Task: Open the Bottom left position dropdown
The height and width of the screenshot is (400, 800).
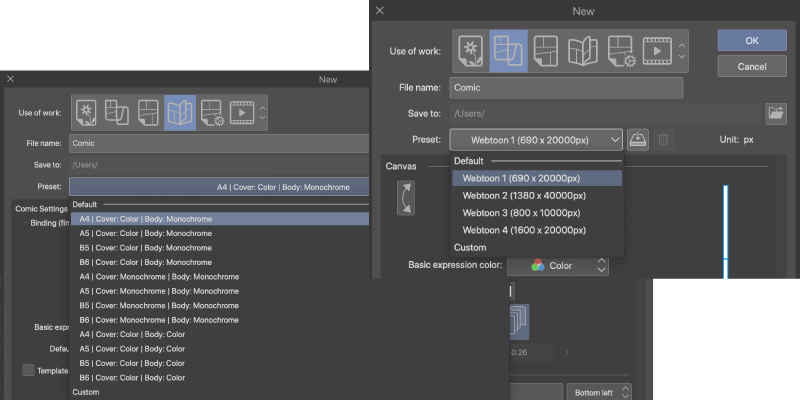Action: click(x=599, y=392)
